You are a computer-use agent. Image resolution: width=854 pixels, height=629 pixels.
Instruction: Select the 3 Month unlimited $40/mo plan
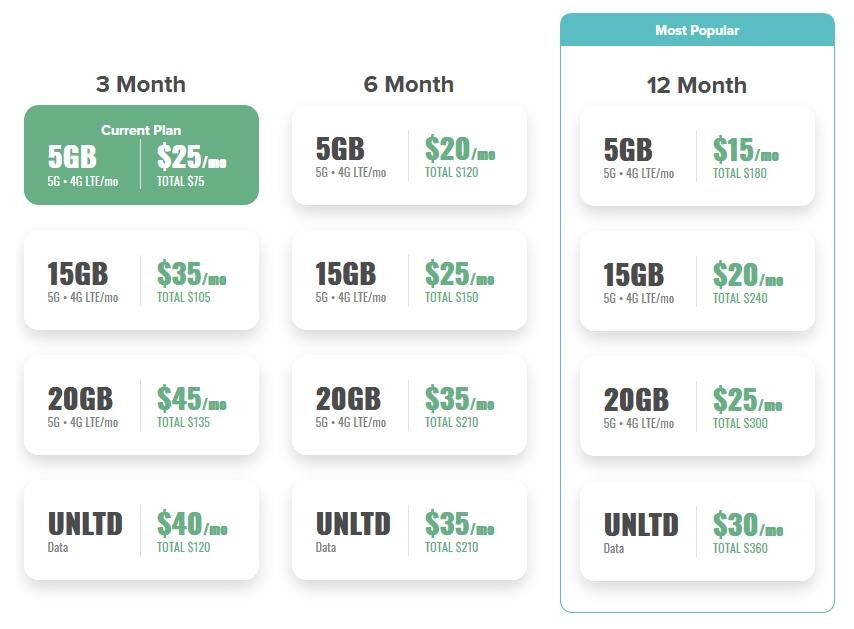pos(141,530)
